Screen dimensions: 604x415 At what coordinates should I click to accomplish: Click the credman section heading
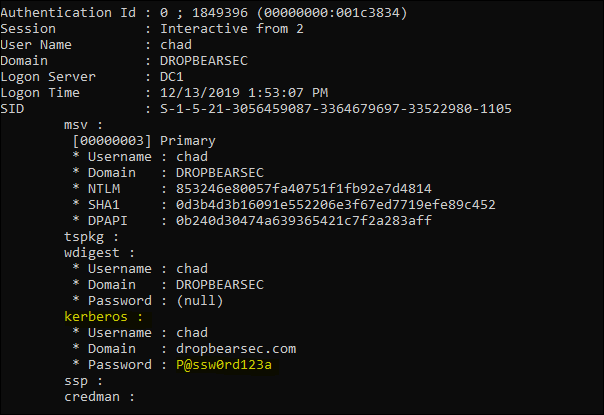99,397
